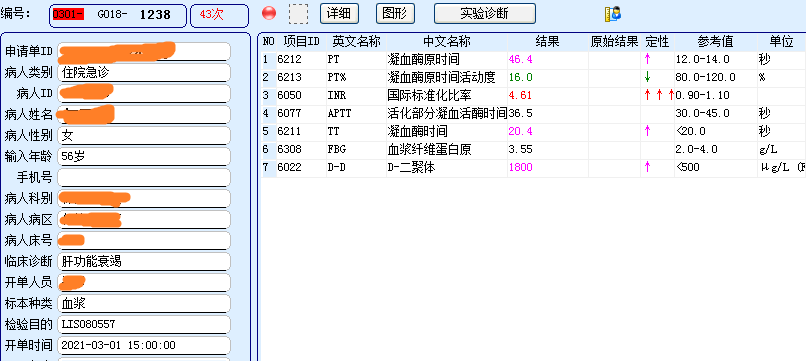Screen dimensions: 808x361
Task: Click the 0301- red highlighted code
Action: point(68,14)
